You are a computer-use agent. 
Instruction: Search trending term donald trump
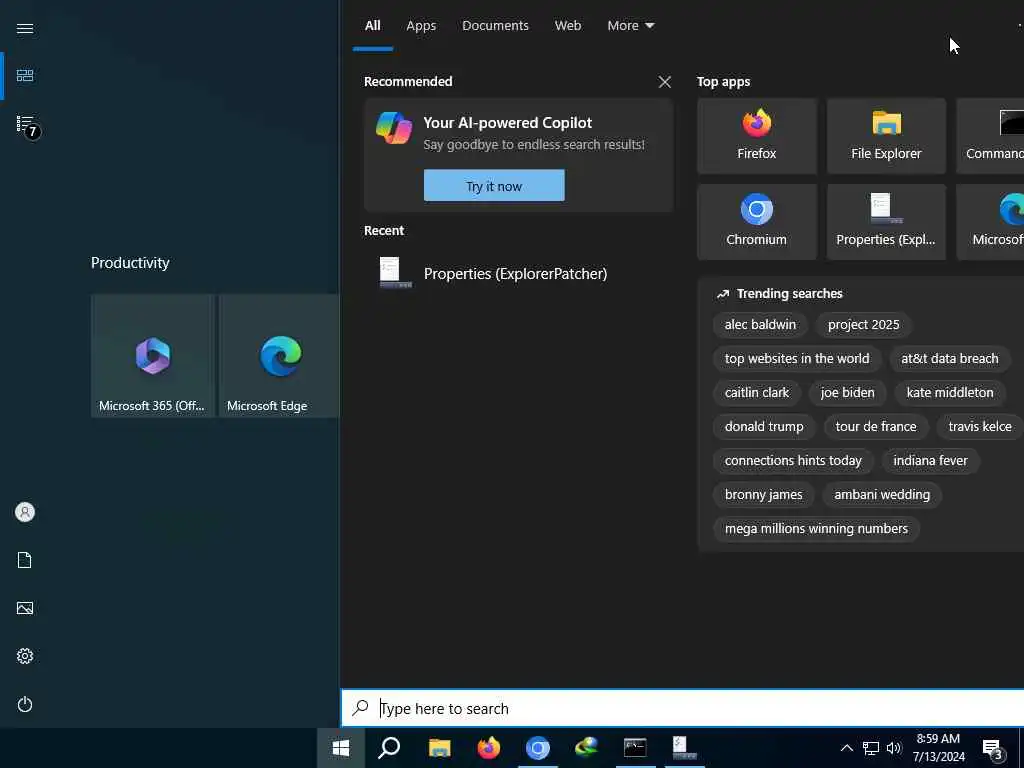764,426
